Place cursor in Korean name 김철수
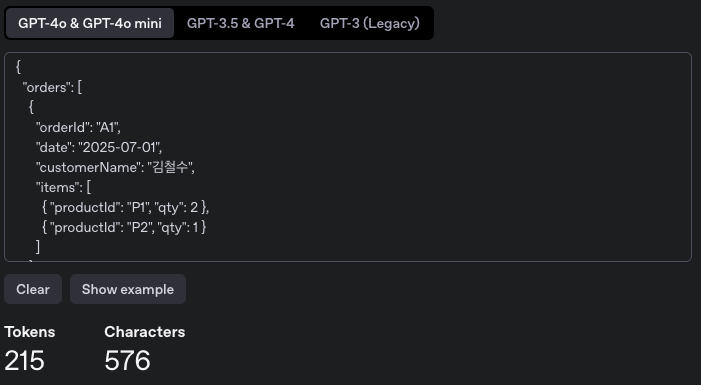 tap(169, 168)
